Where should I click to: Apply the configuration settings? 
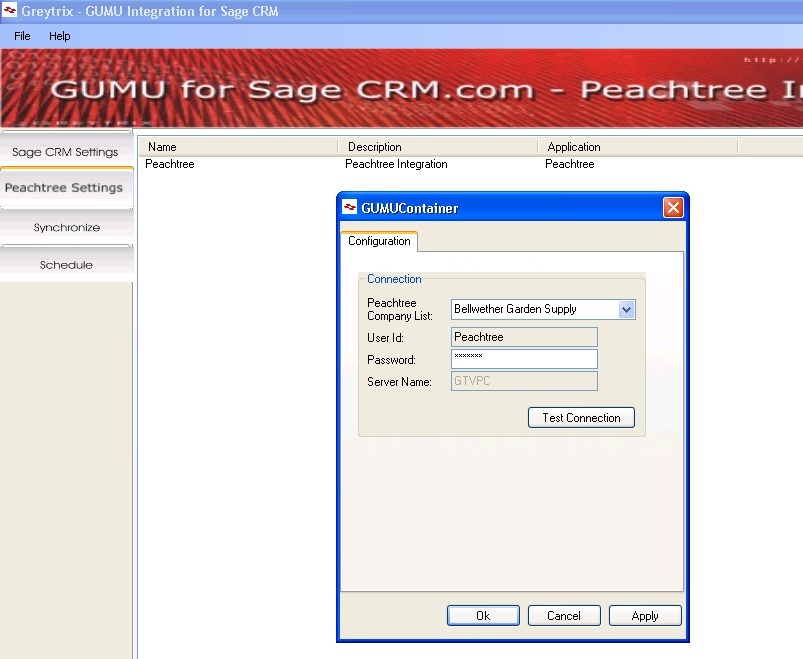[x=645, y=615]
